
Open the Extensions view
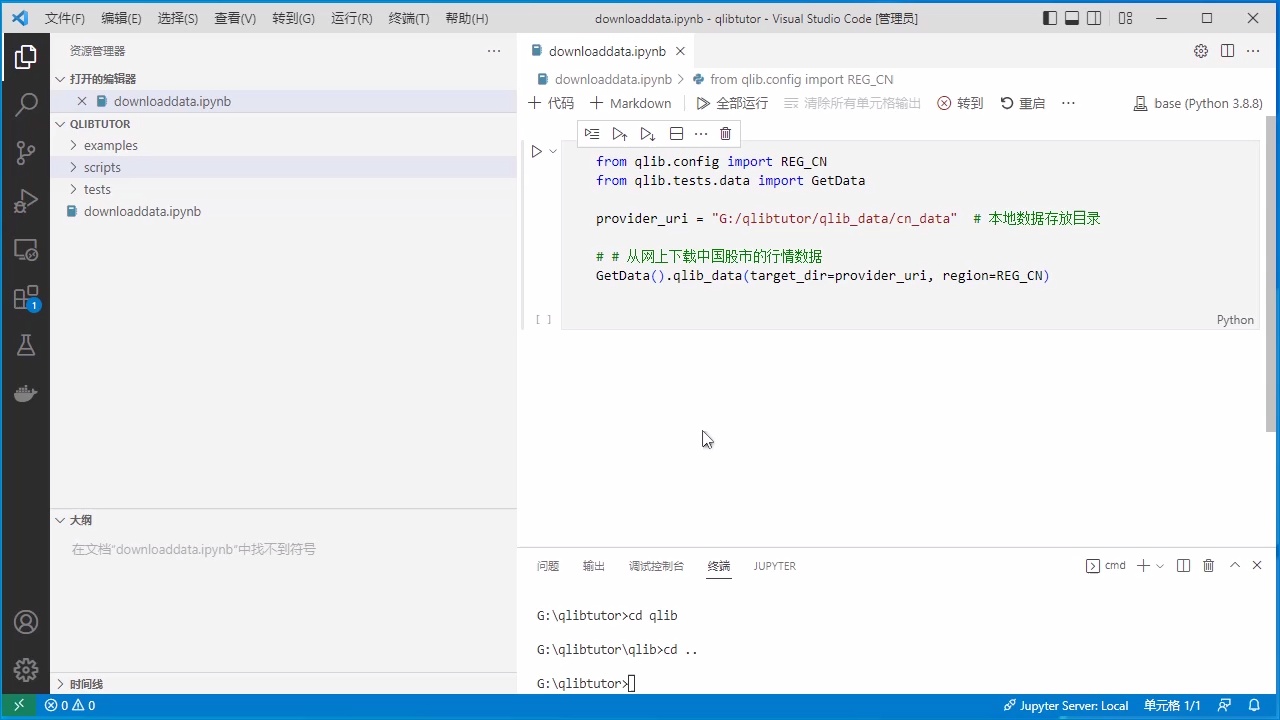tap(26, 298)
